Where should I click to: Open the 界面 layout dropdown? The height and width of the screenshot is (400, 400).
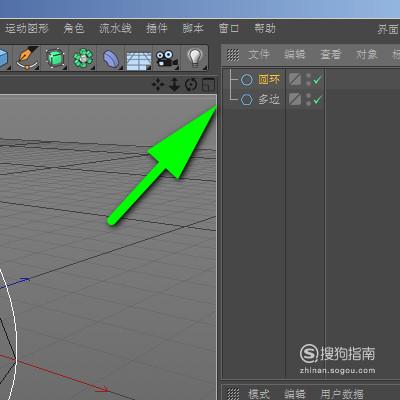(x=388, y=29)
